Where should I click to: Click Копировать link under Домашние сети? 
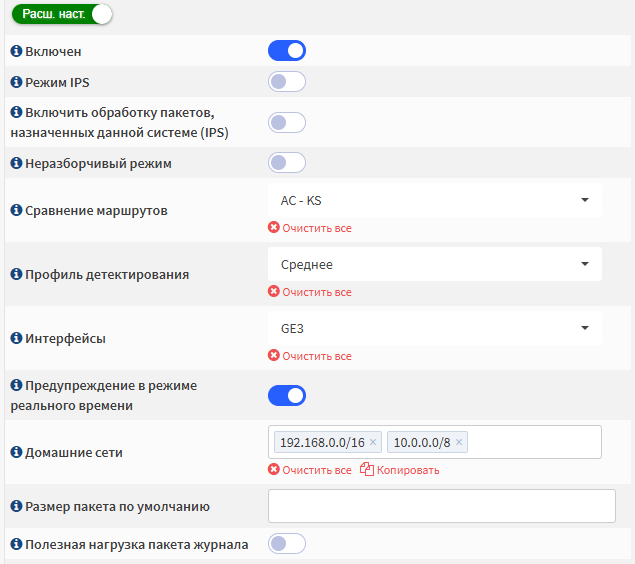click(x=400, y=470)
